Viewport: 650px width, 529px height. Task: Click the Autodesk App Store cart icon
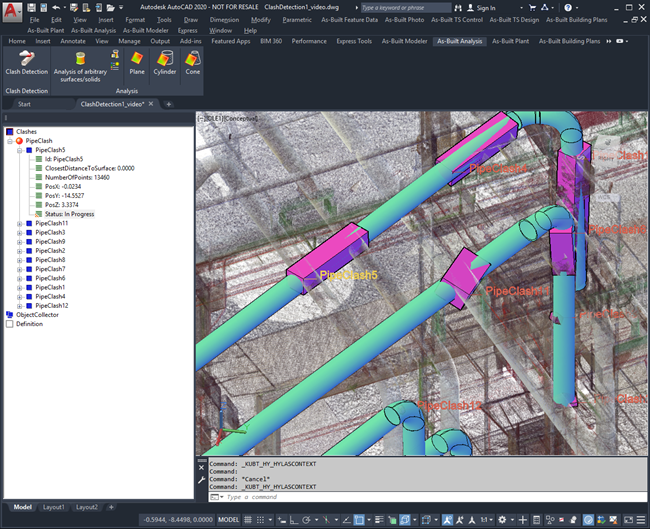[532, 7]
